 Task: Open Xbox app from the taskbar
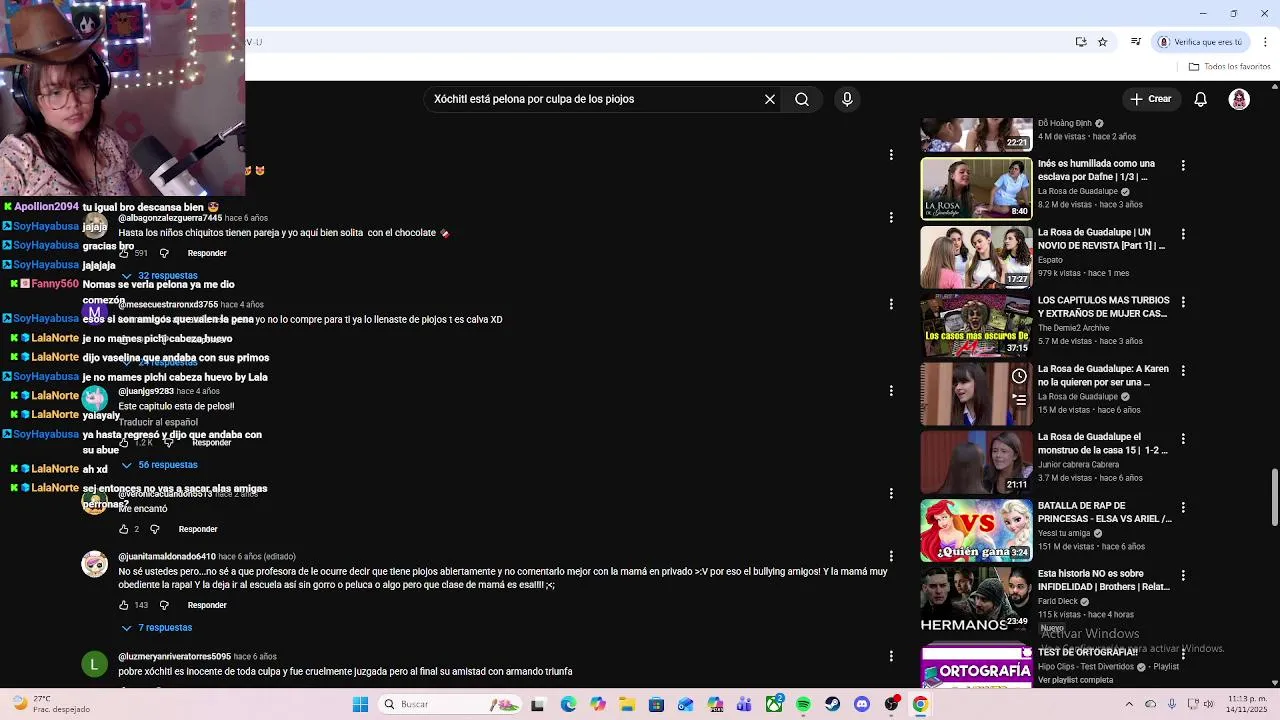(x=774, y=705)
